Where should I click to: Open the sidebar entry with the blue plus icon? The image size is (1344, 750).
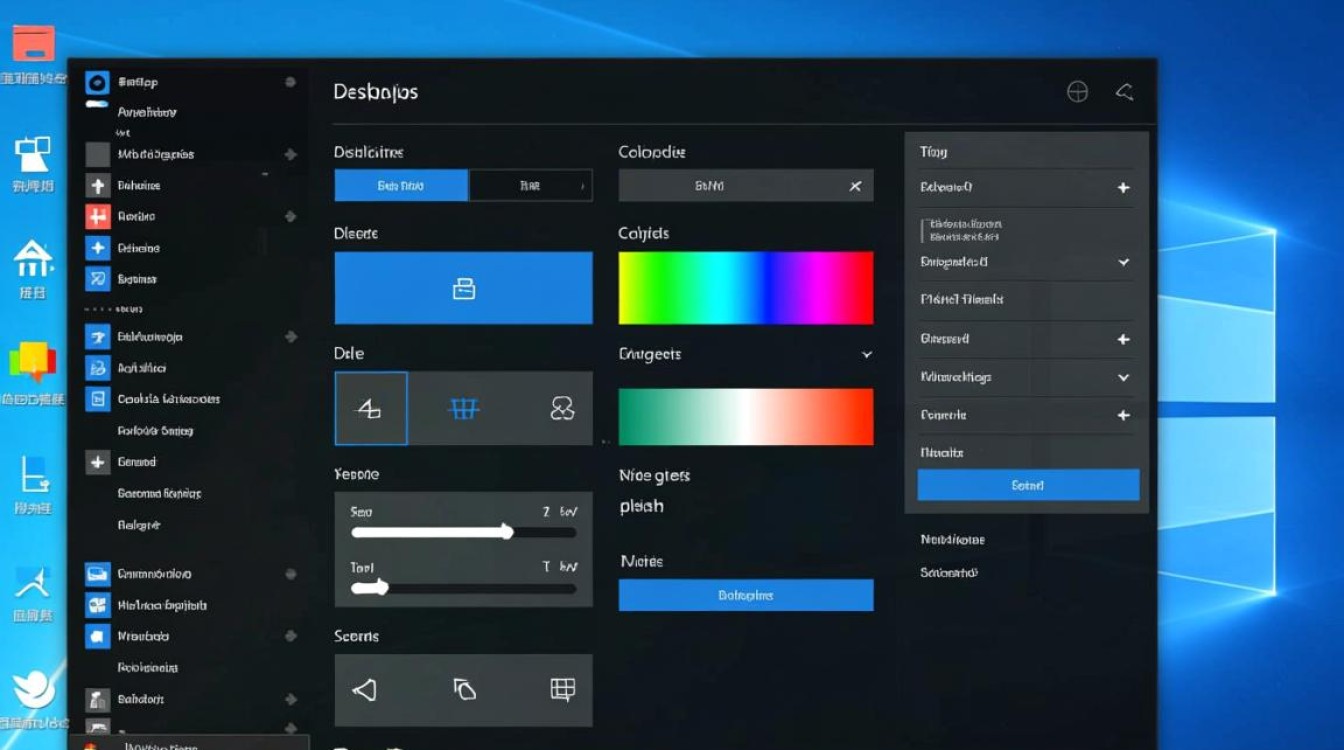97,248
